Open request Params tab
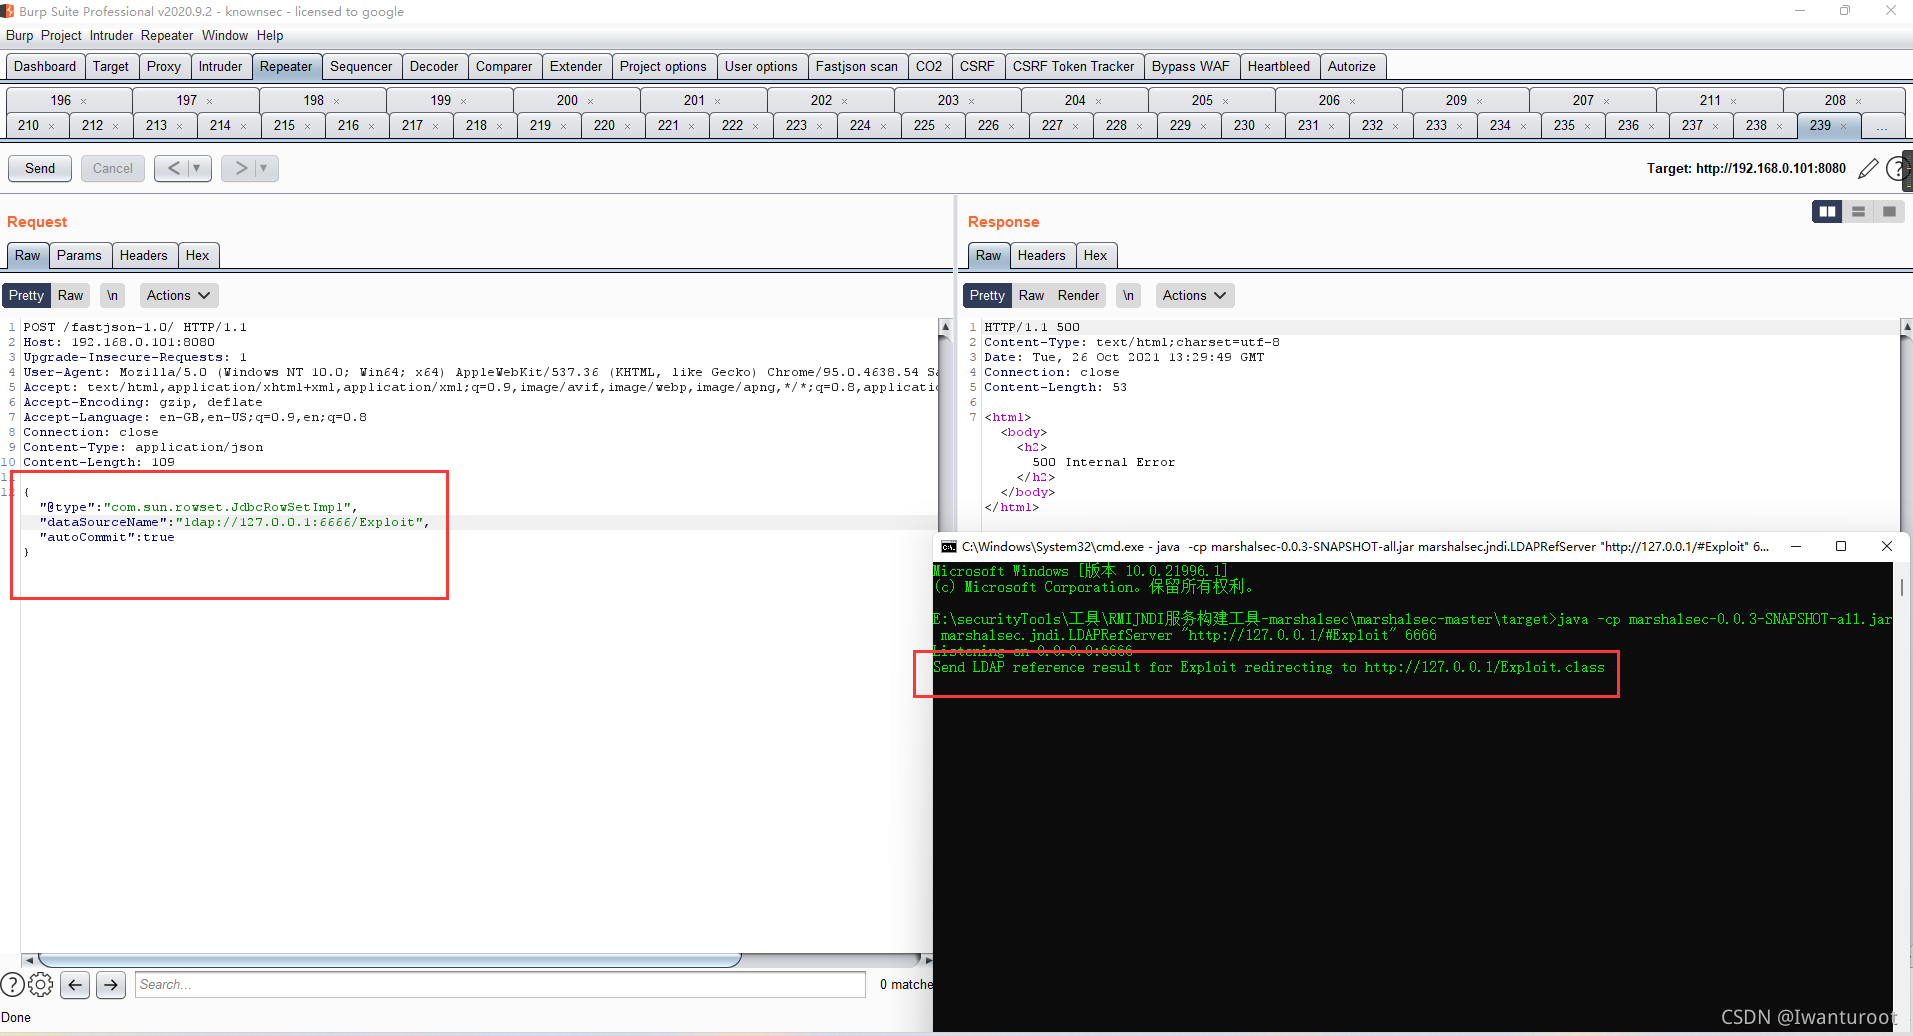Image resolution: width=1913 pixels, height=1036 pixels. [79, 256]
